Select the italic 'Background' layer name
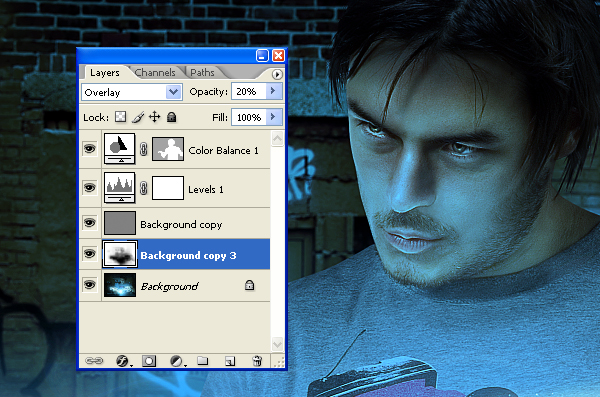Screen dimensions: 600x397 coord(170,286)
